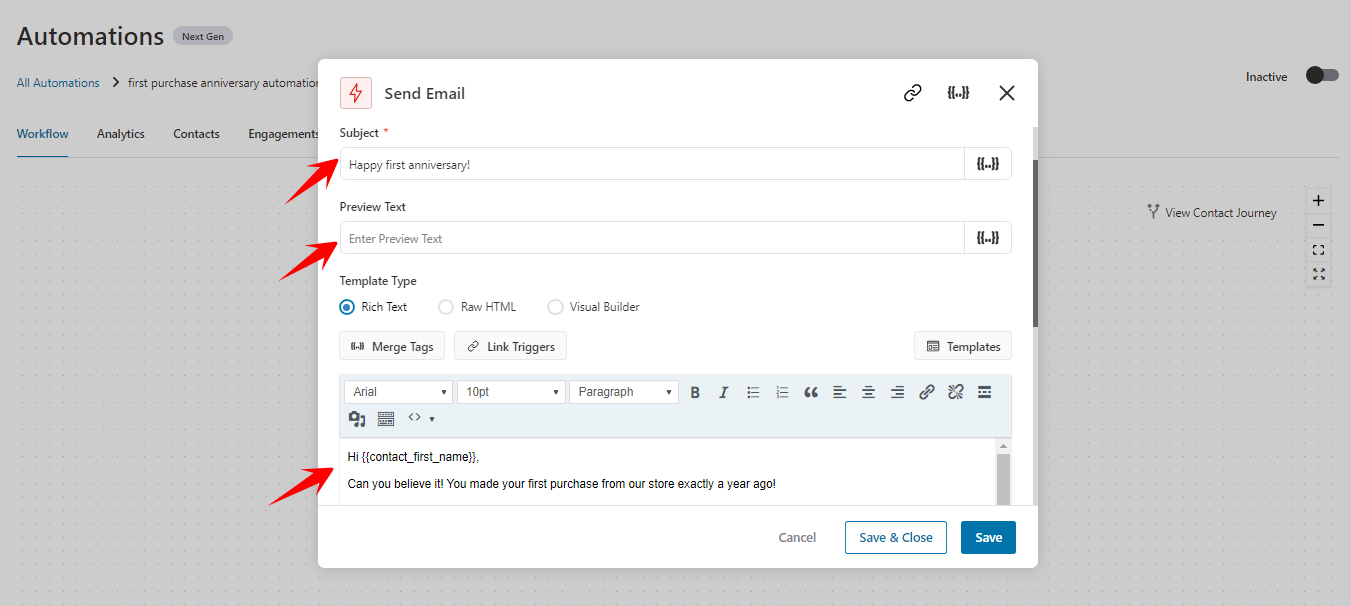Open the font family dropdown showing Arial
Viewport: 1351px width, 606px height.
pos(398,391)
